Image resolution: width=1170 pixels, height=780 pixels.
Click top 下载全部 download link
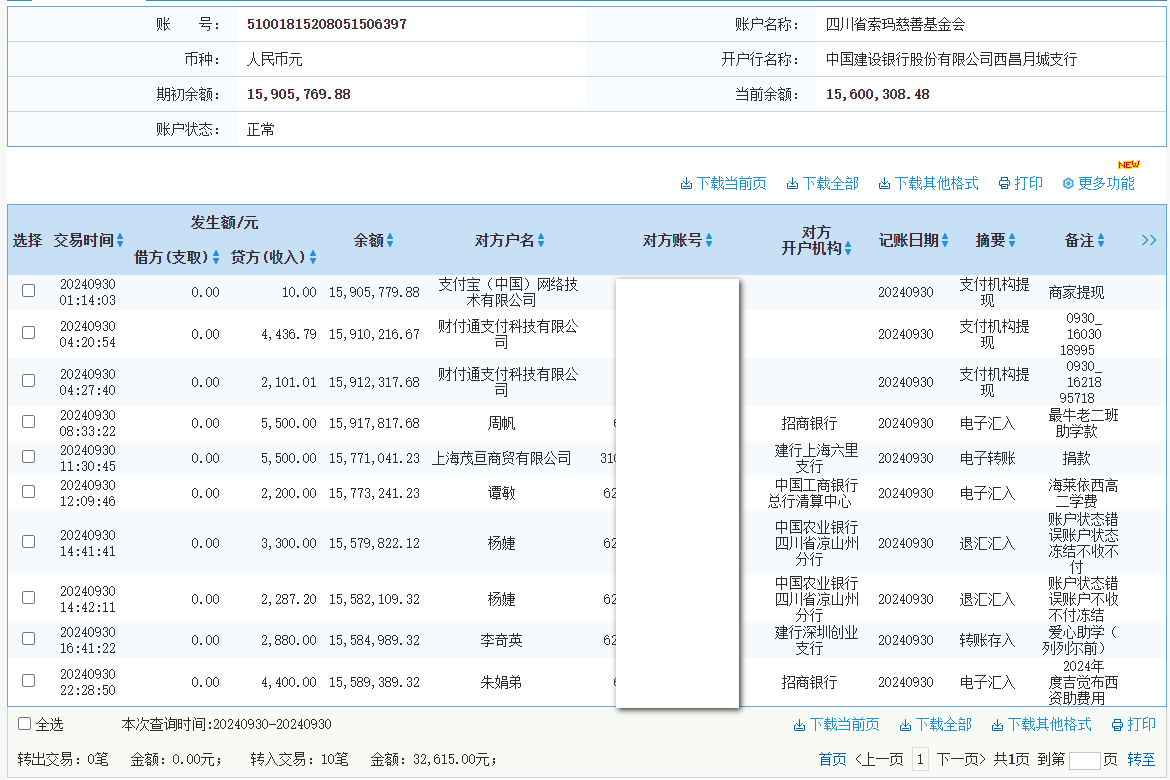pyautogui.click(x=822, y=184)
